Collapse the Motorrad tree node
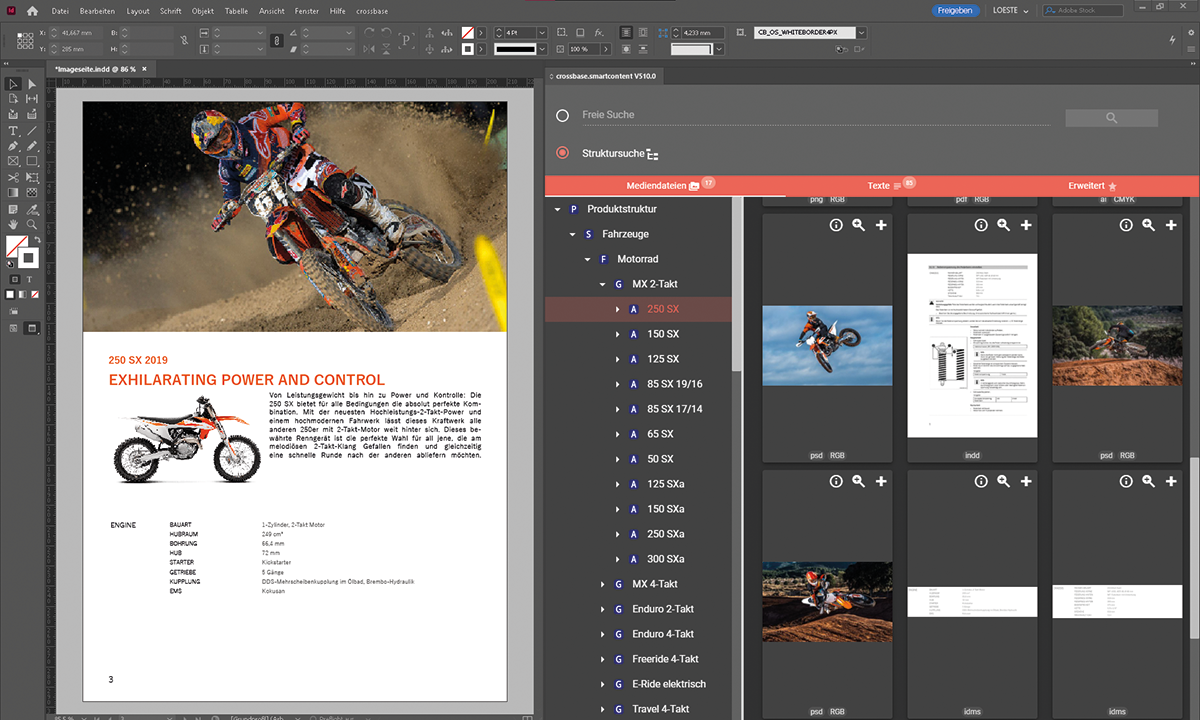 [x=588, y=260]
